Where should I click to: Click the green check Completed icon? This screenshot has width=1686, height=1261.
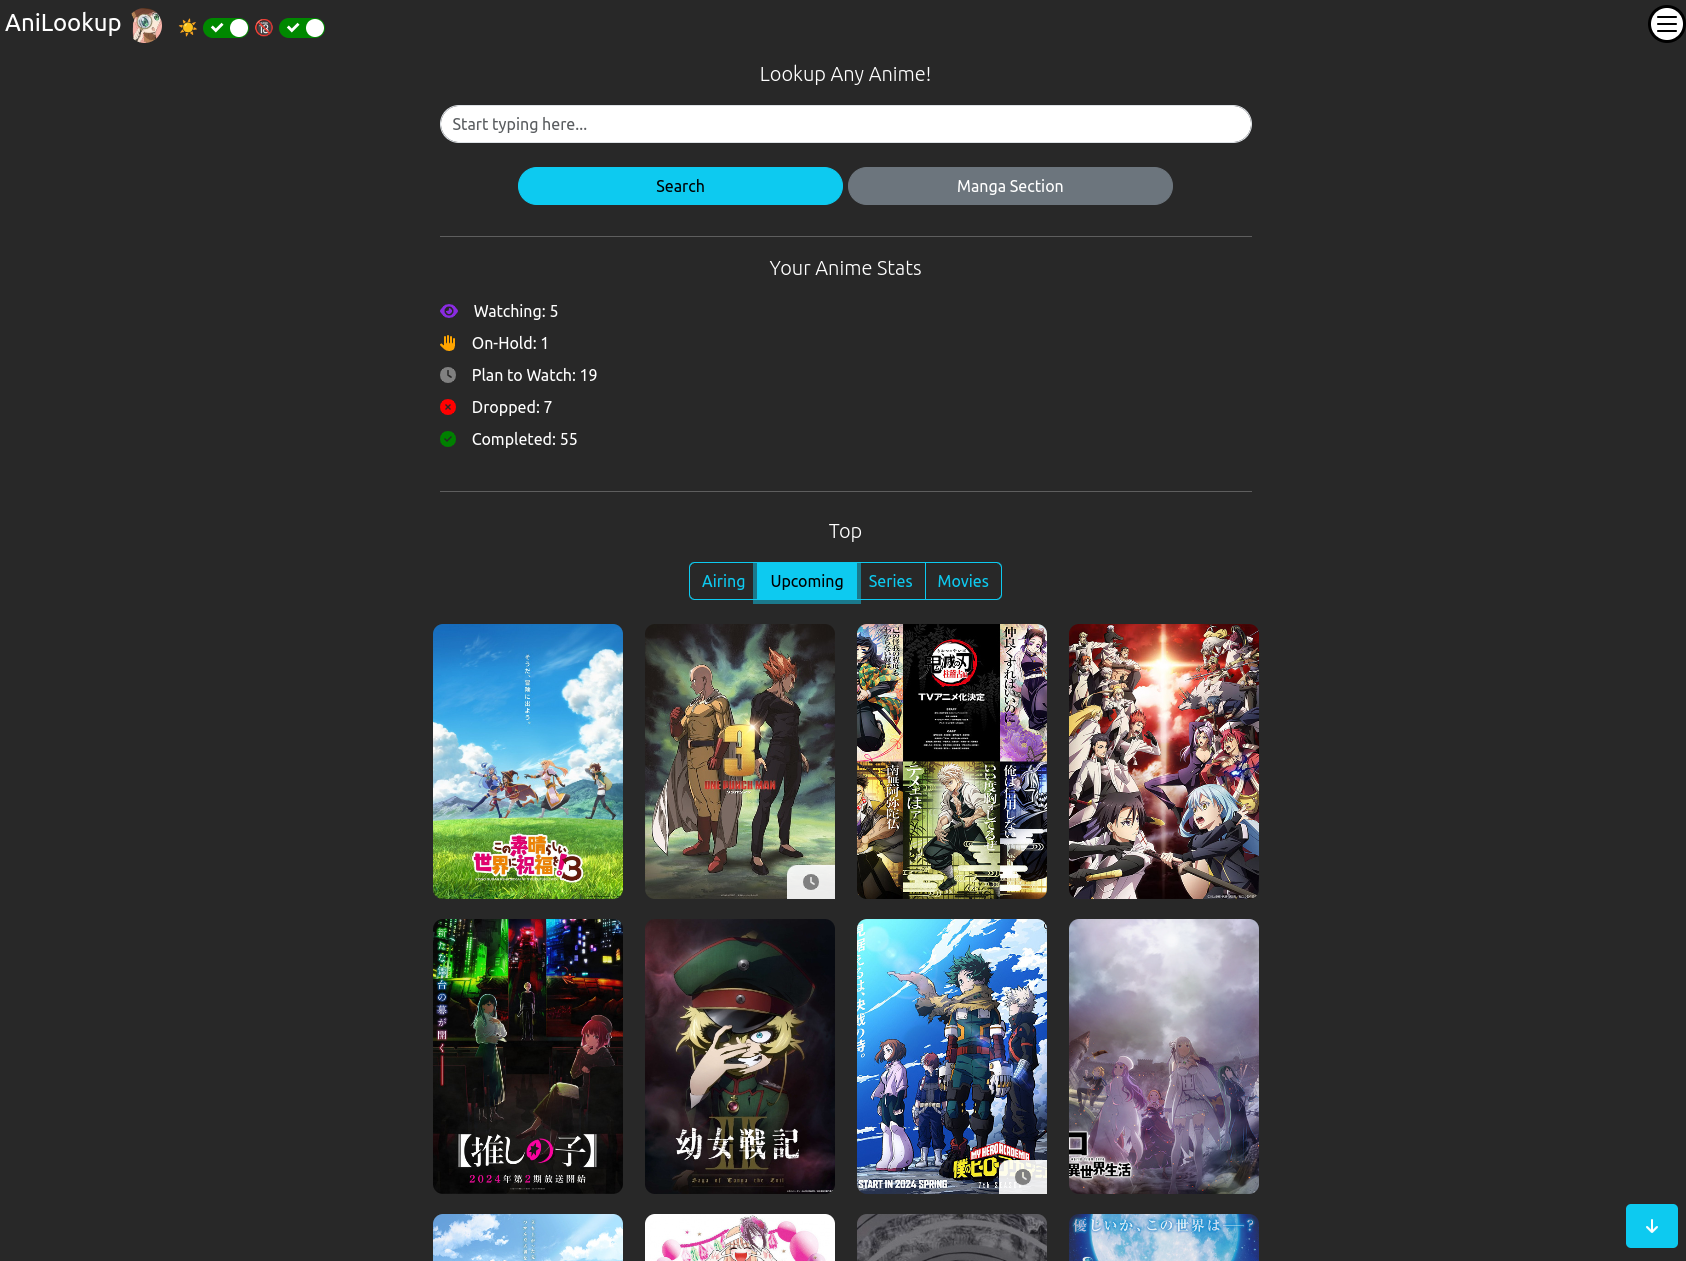(448, 439)
